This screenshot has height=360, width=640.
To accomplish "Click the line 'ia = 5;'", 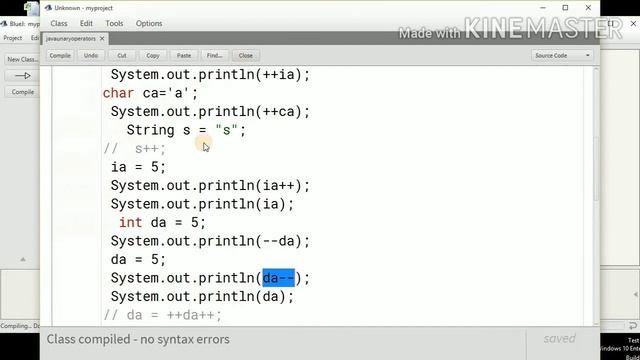I will tap(138, 167).
